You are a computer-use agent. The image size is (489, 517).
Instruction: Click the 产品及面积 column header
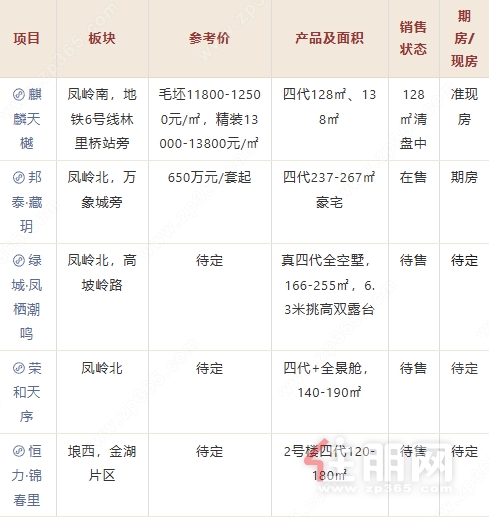coord(329,38)
